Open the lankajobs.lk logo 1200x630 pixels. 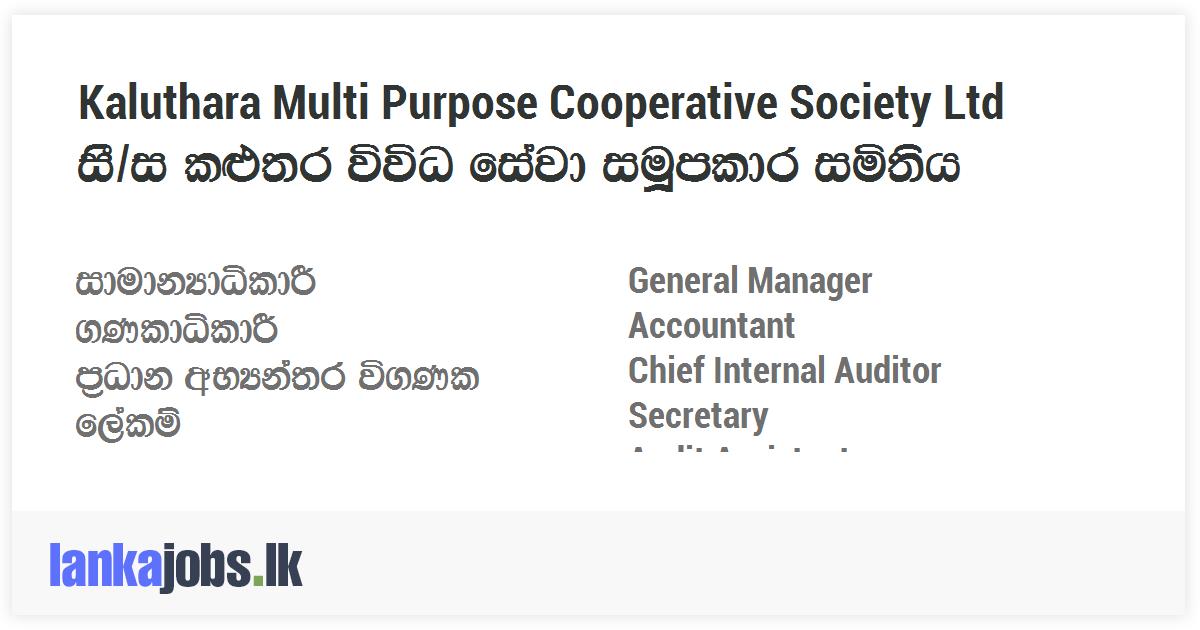tap(175, 568)
